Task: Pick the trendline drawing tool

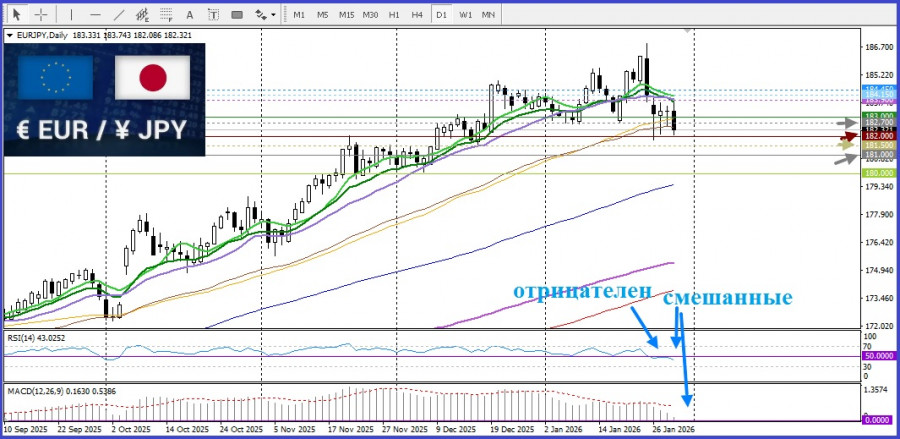Action: click(119, 15)
